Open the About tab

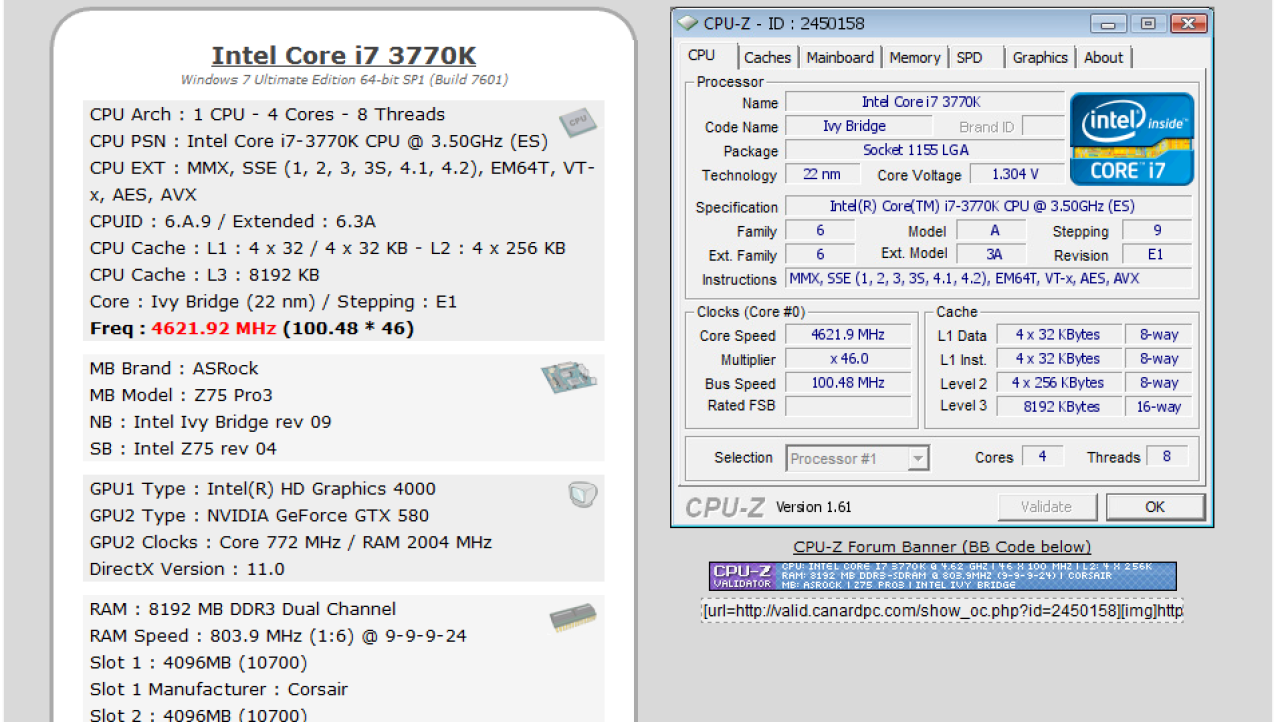1104,58
